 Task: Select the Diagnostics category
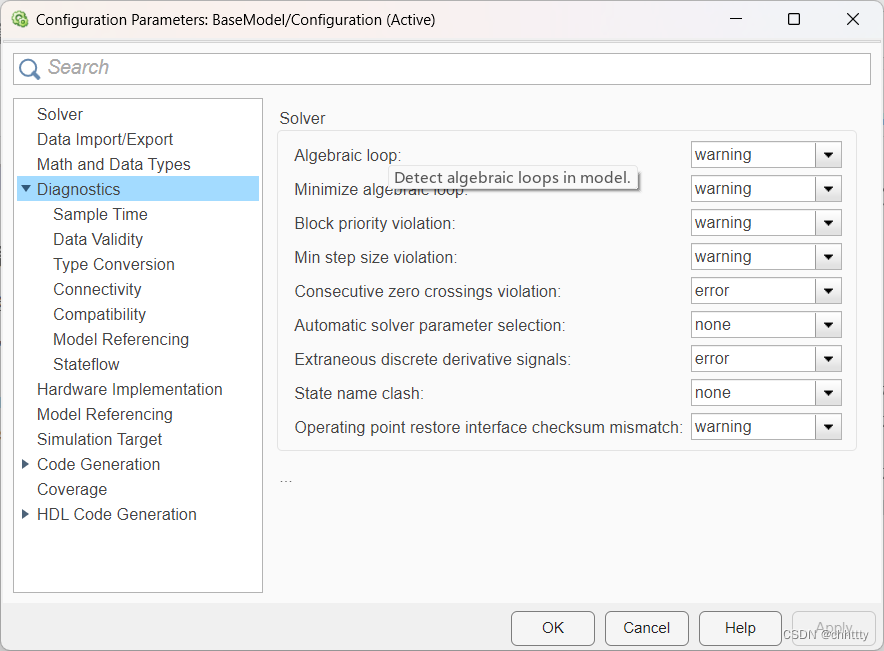click(78, 189)
